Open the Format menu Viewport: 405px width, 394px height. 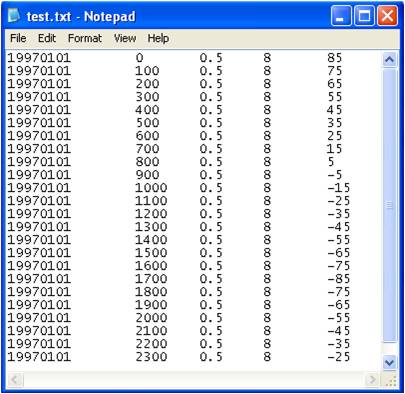(x=85, y=38)
